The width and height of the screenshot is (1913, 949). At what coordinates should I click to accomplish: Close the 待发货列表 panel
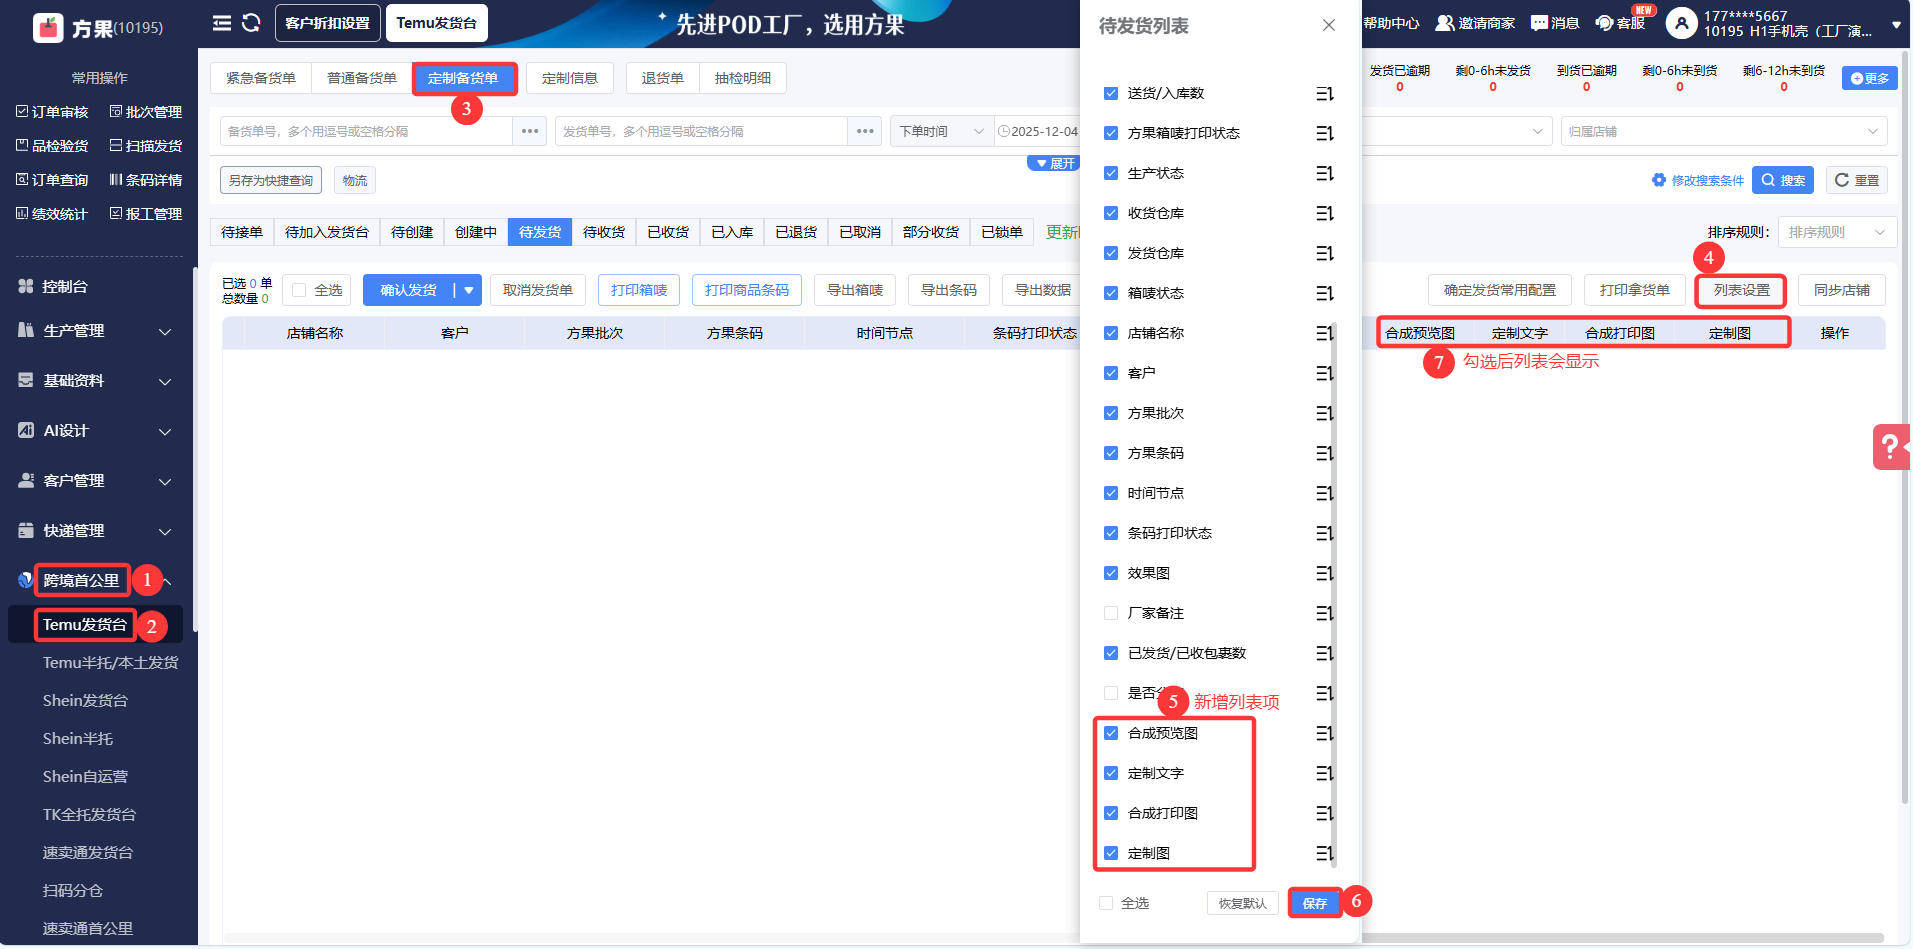coord(1329,25)
